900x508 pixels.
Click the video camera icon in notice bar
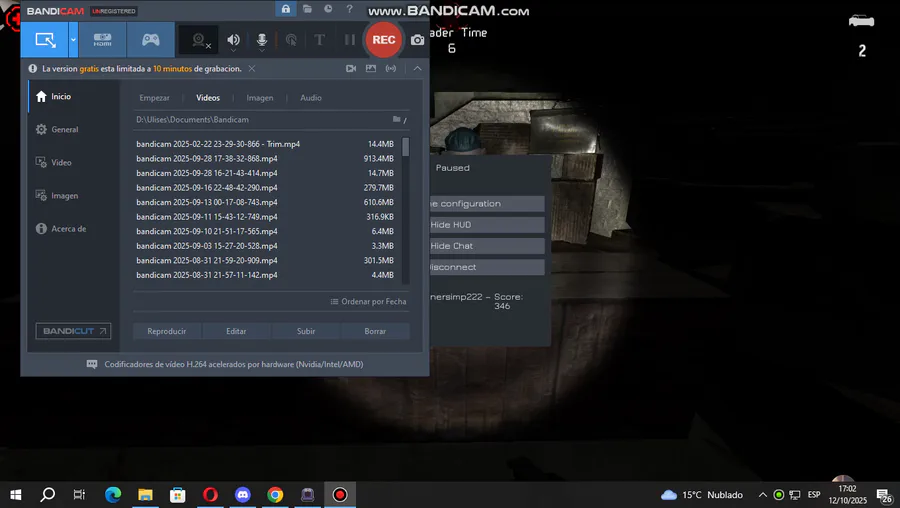click(351, 68)
